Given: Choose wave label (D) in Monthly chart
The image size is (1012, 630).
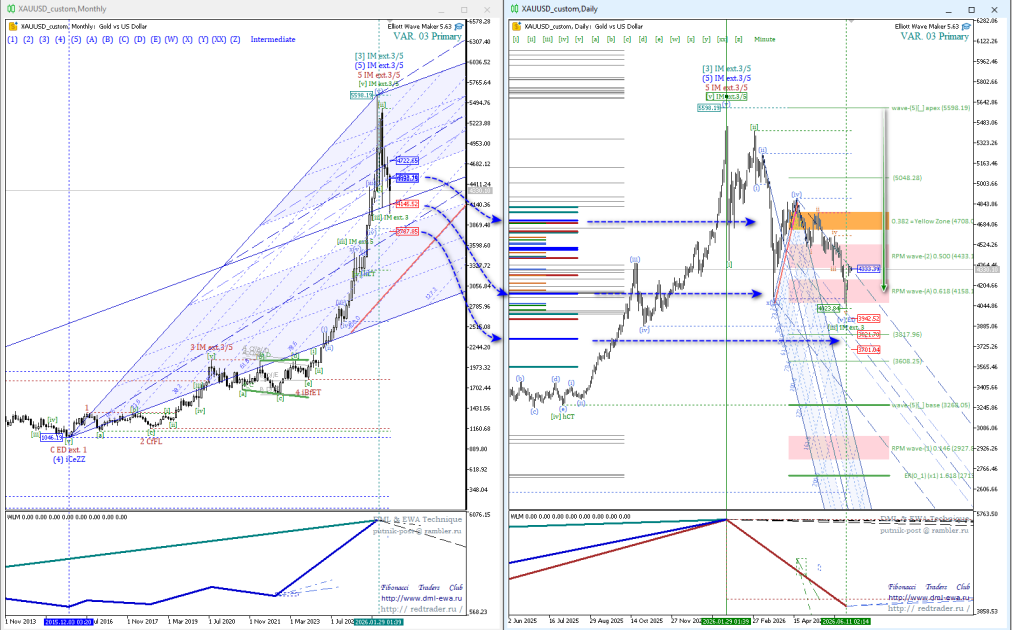Looking at the screenshot, I should 139,39.
